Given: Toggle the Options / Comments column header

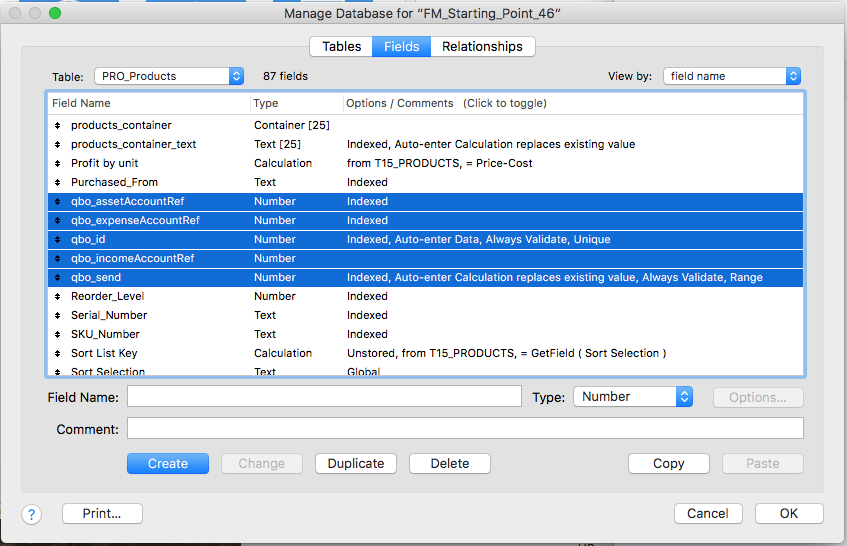Looking at the screenshot, I should tap(573, 103).
